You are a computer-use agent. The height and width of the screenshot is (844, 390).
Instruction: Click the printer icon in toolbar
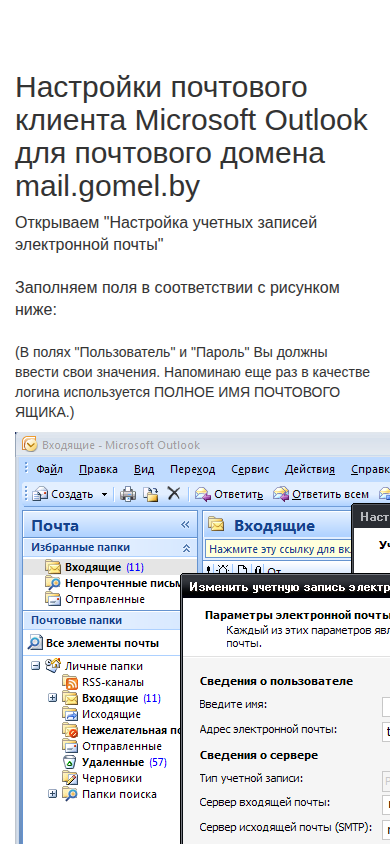(127, 494)
